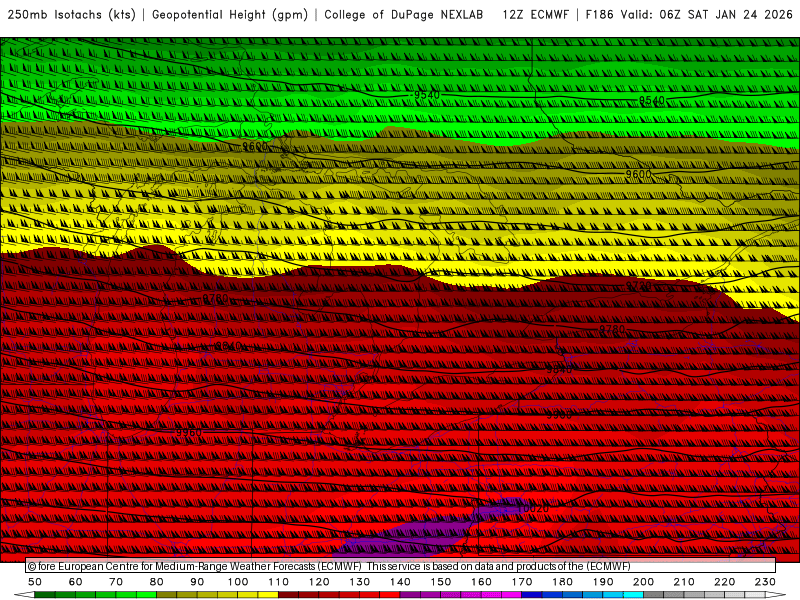
Task: Click the 9720 height contour label
Action: click(x=638, y=286)
